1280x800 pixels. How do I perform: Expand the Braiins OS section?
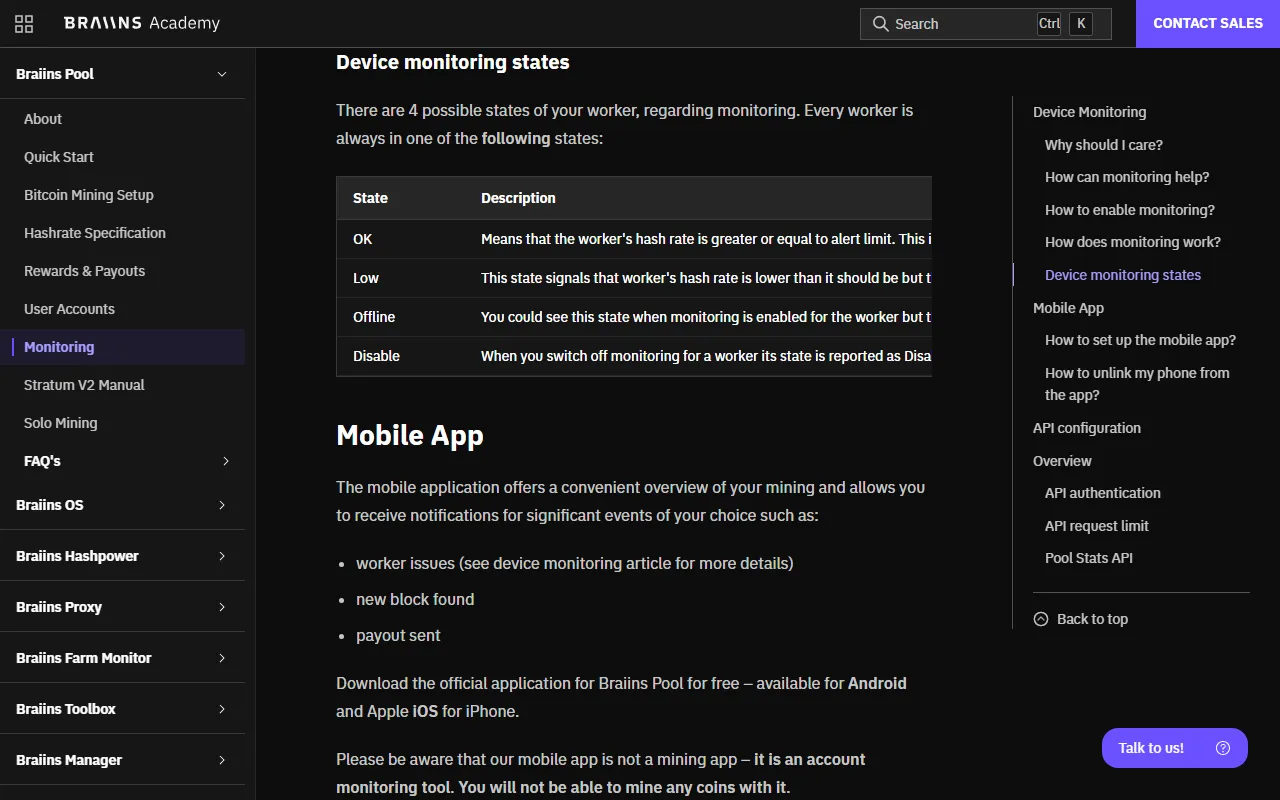point(222,505)
